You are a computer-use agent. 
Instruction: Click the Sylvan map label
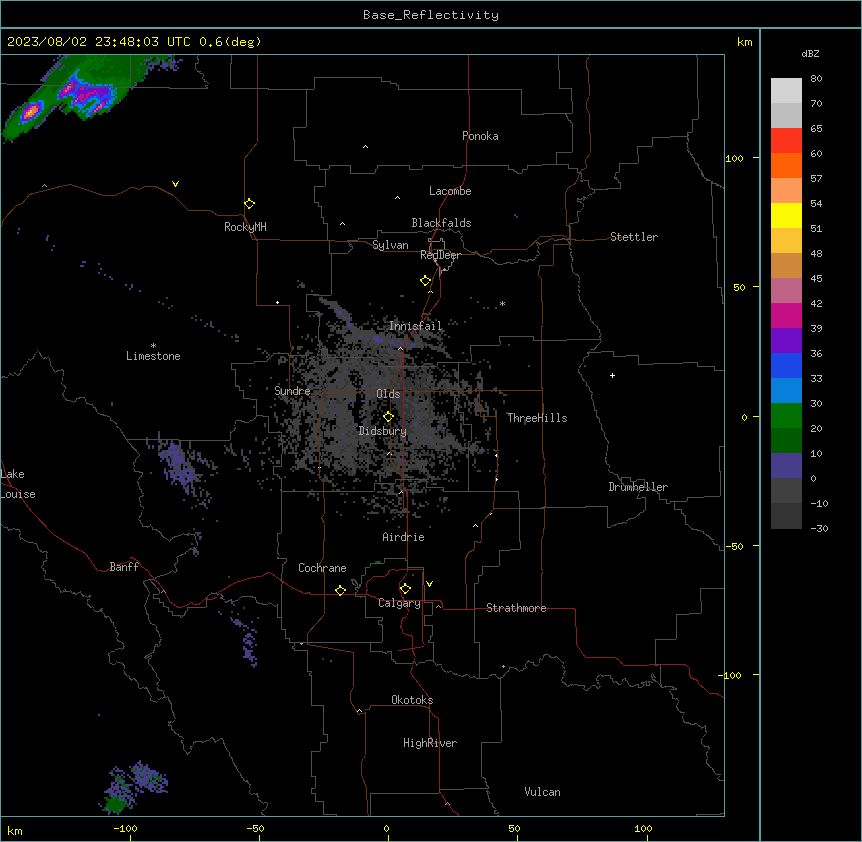390,245
